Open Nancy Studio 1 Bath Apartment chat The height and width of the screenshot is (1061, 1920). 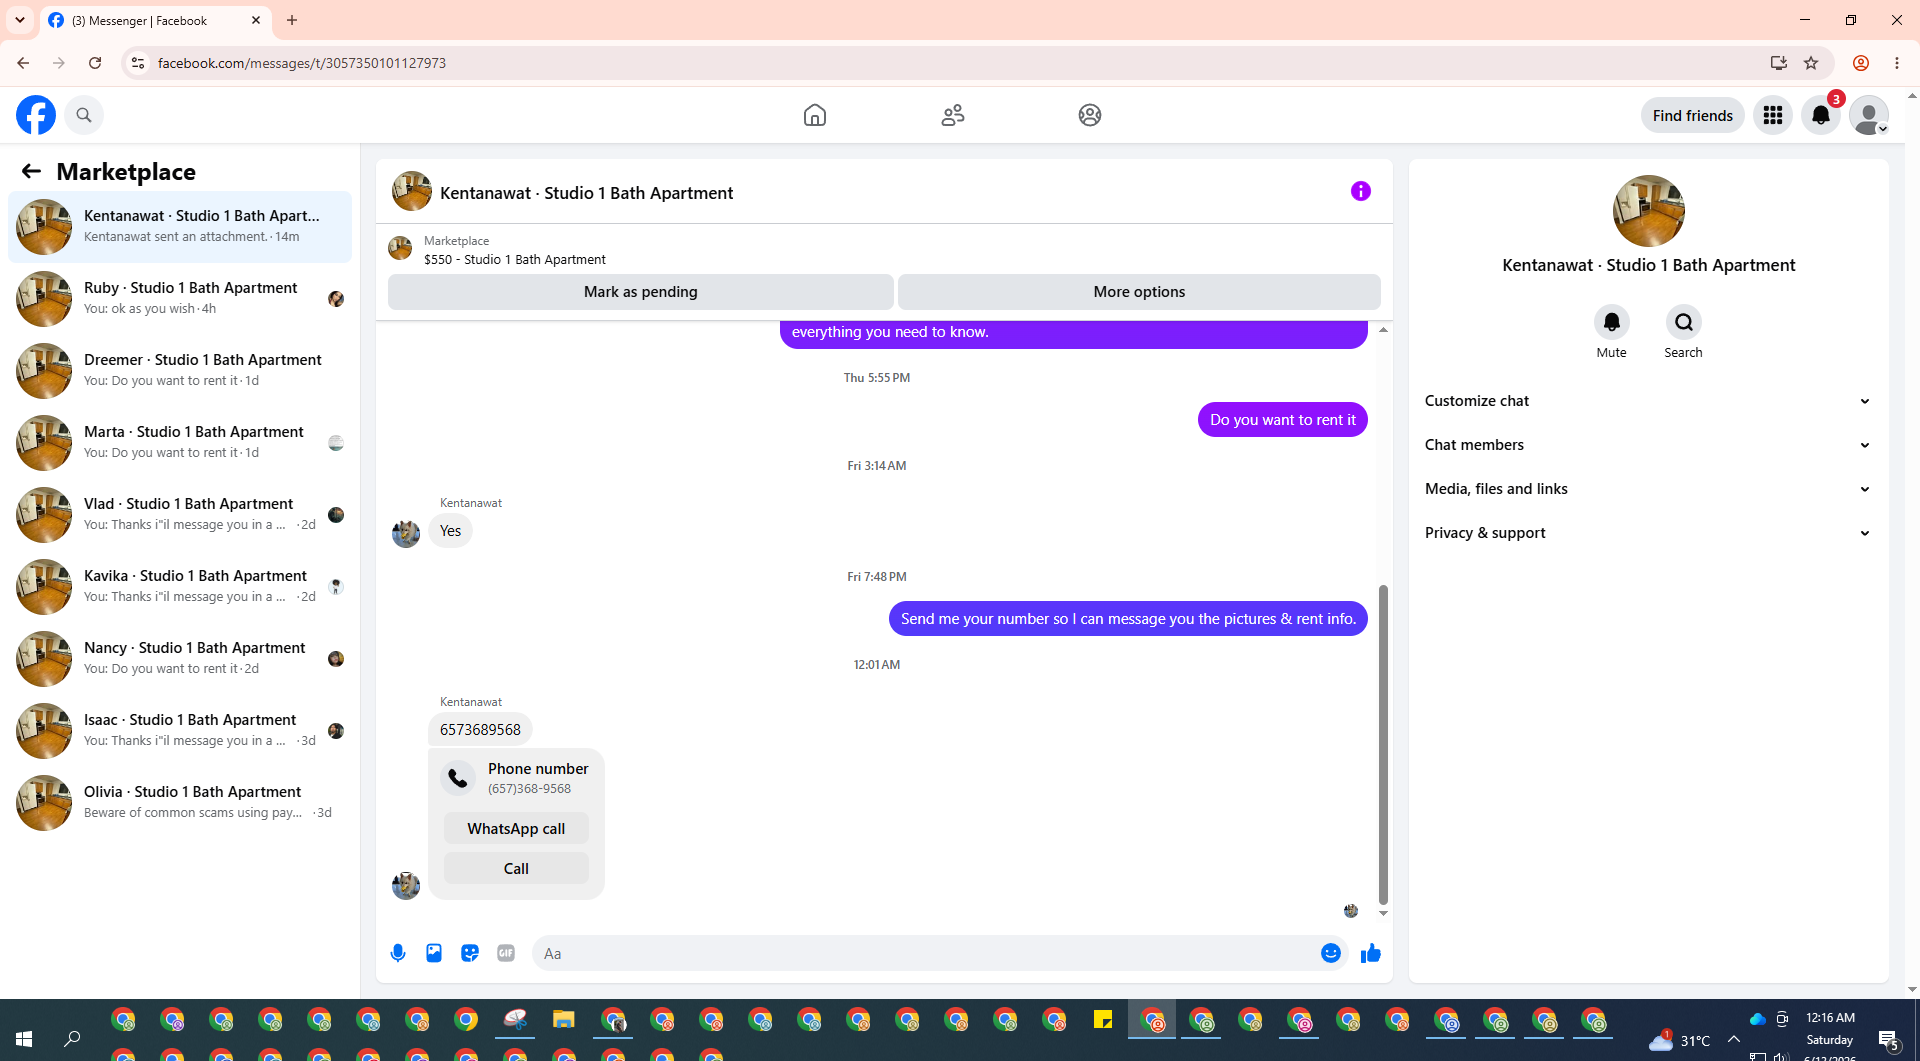180,659
